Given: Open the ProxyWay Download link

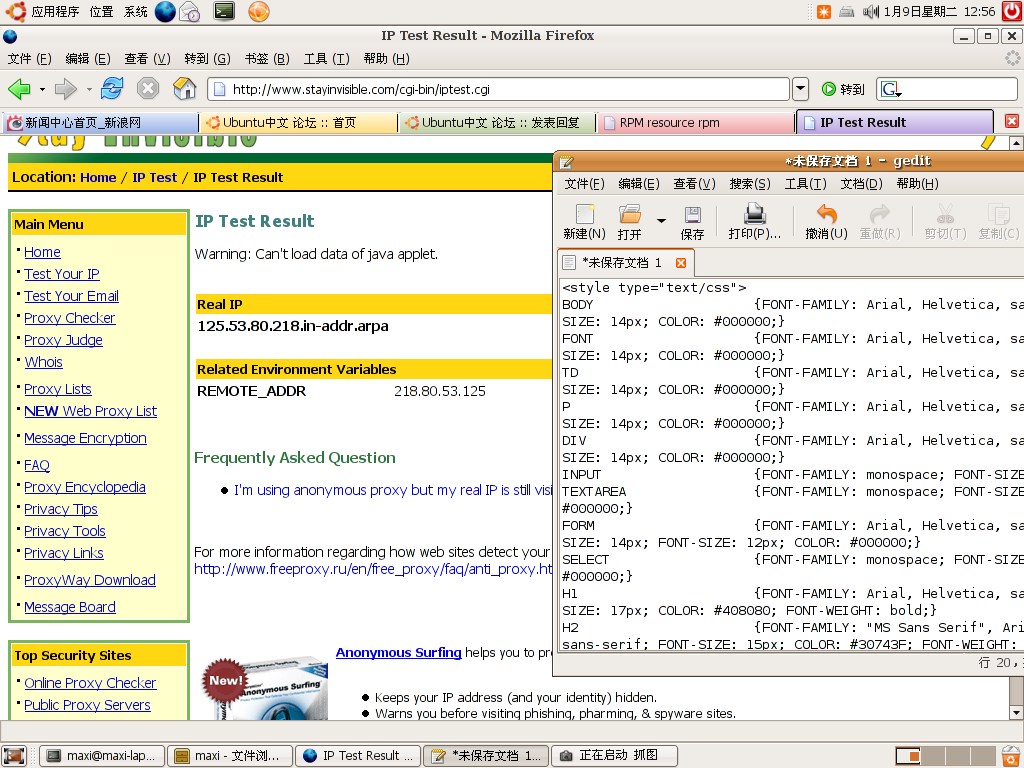Looking at the screenshot, I should click(90, 580).
